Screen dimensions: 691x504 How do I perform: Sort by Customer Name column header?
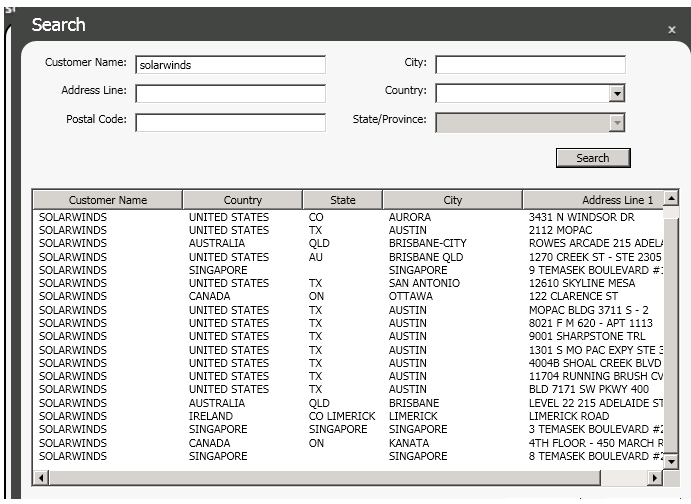point(108,200)
